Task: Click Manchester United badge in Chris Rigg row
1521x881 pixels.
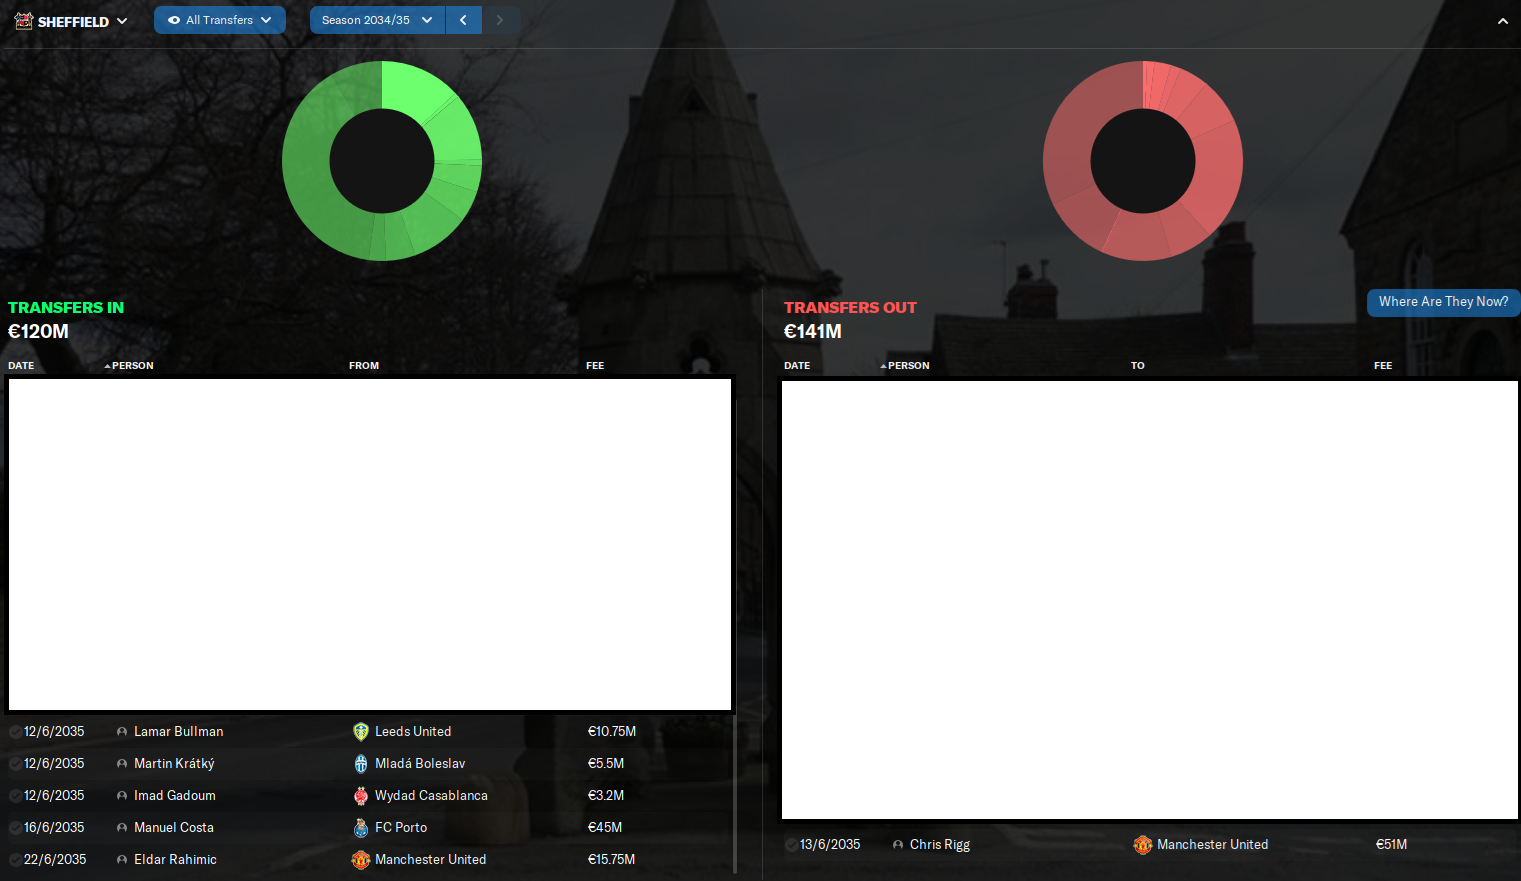Action: point(1143,845)
